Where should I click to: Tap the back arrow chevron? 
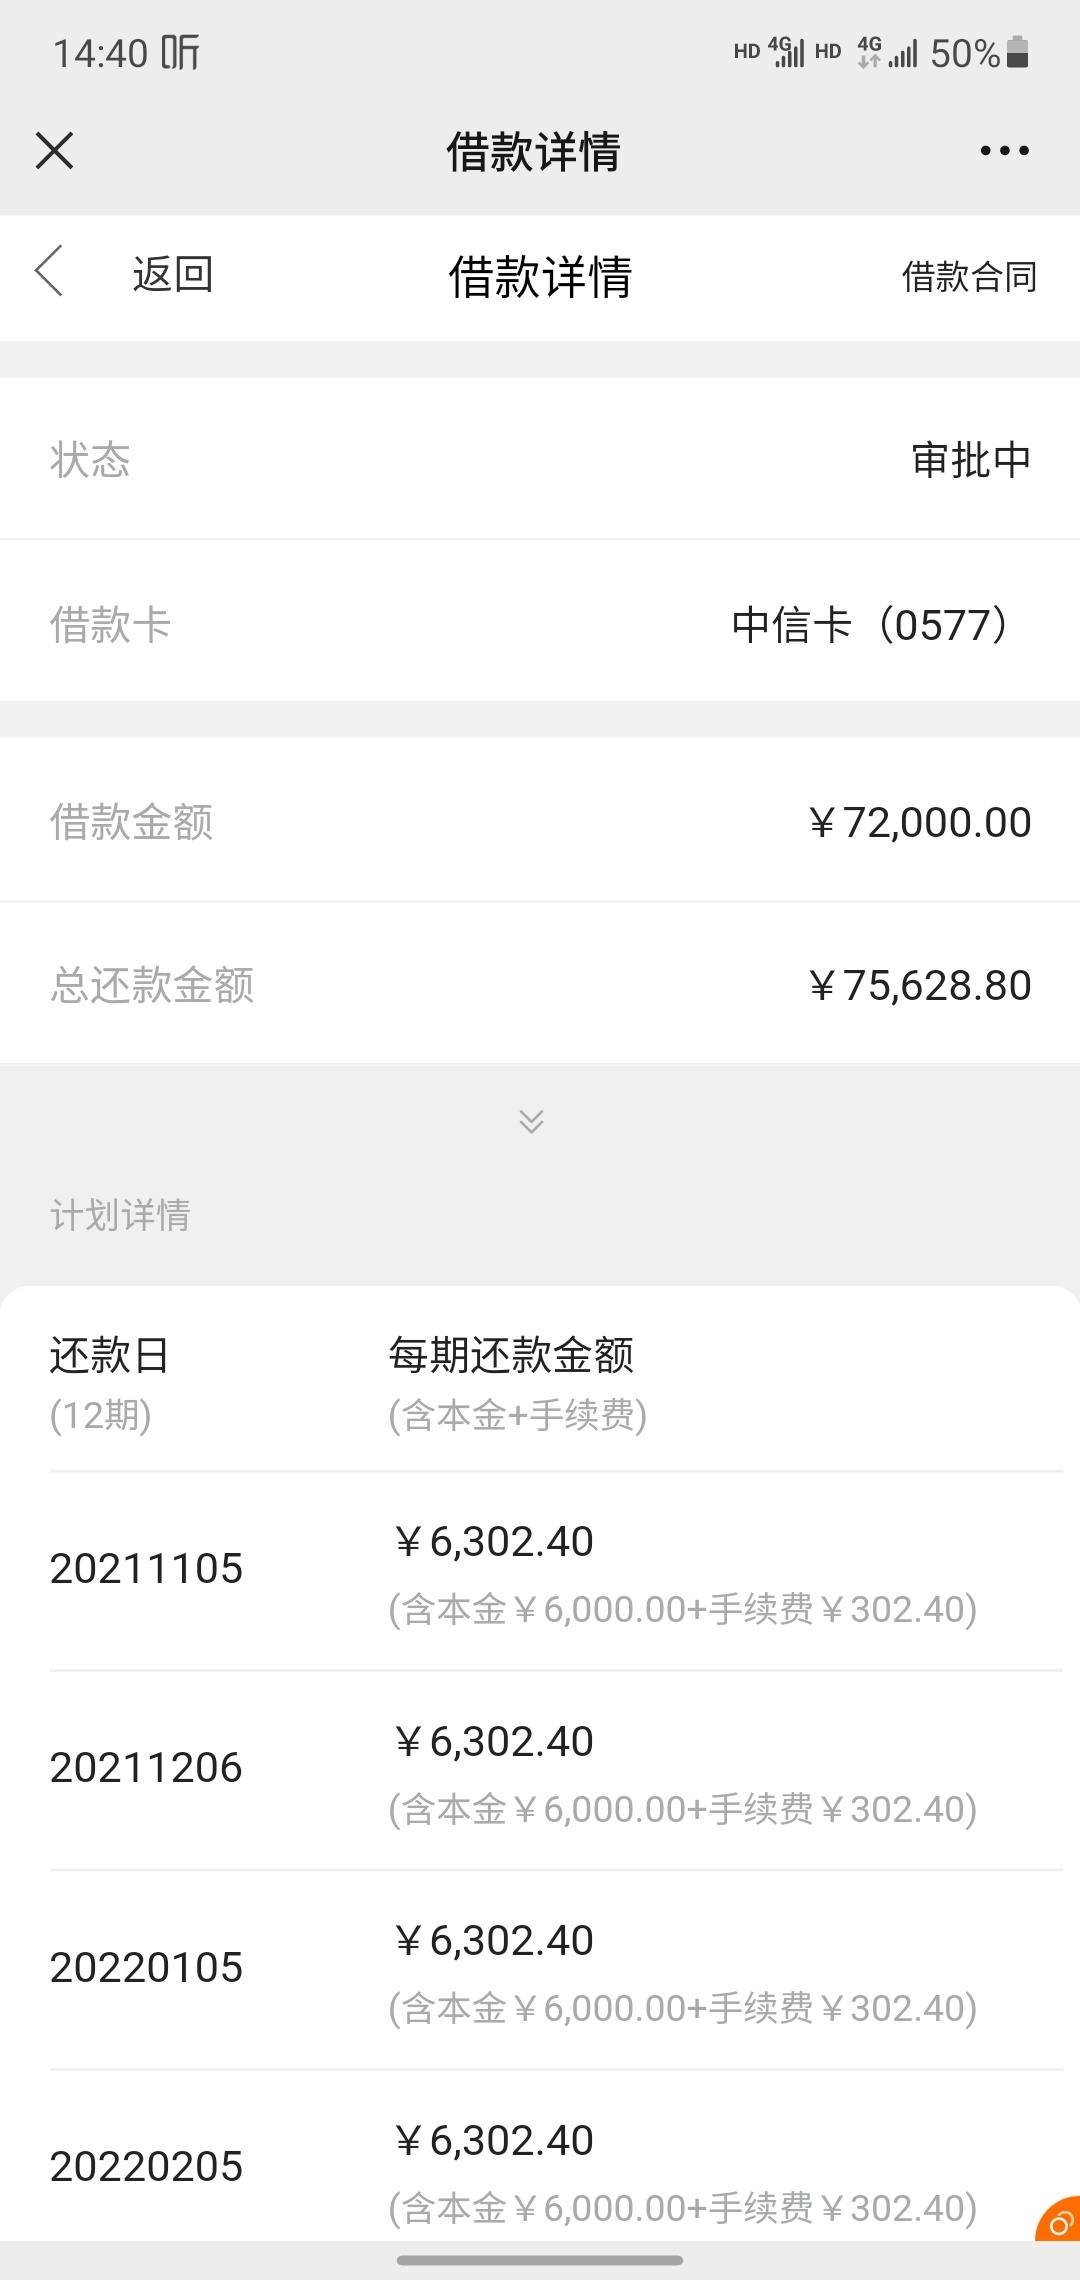(x=49, y=271)
